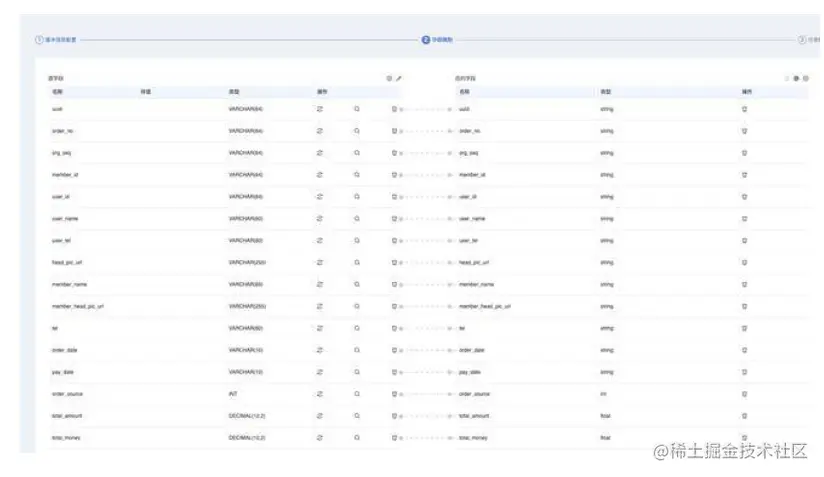This screenshot has width=824, height=477.
Task: Click swap icon in source order_source row
Action: click(x=320, y=394)
